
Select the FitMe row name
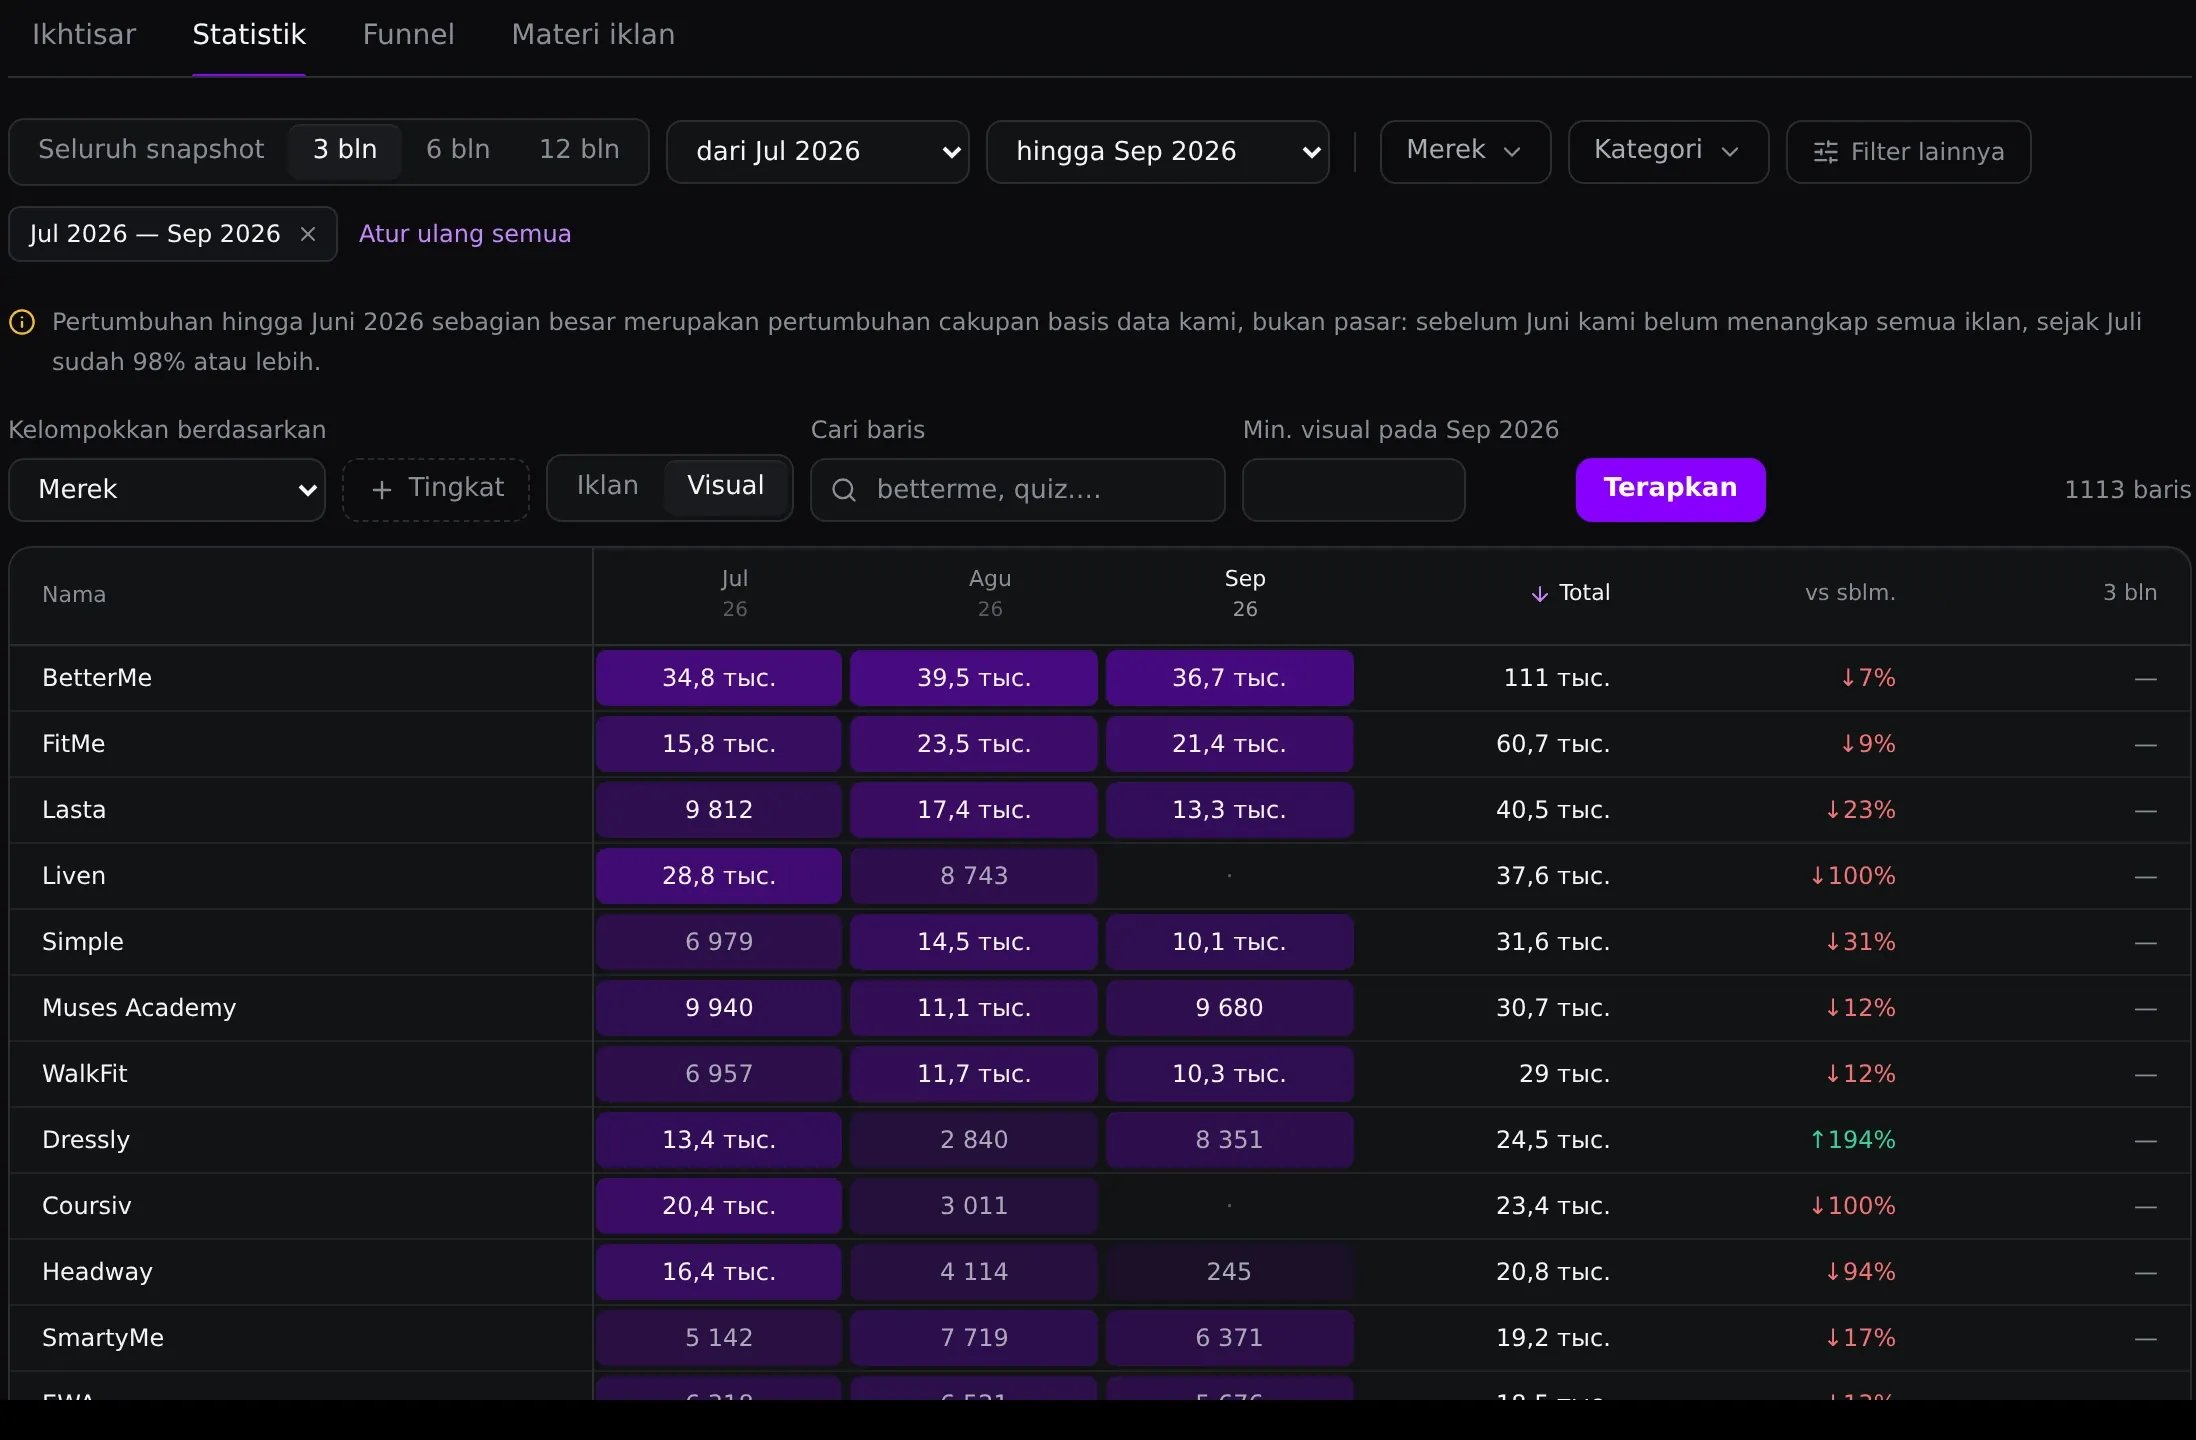coord(74,744)
